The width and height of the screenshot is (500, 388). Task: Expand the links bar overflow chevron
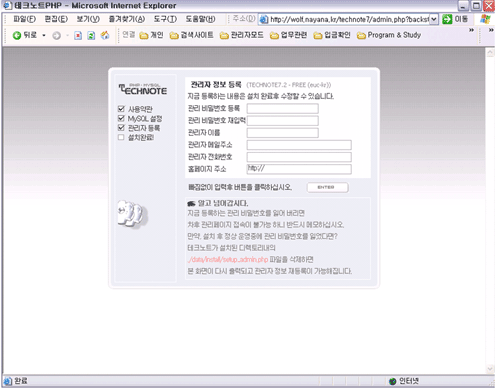tap(471, 30)
